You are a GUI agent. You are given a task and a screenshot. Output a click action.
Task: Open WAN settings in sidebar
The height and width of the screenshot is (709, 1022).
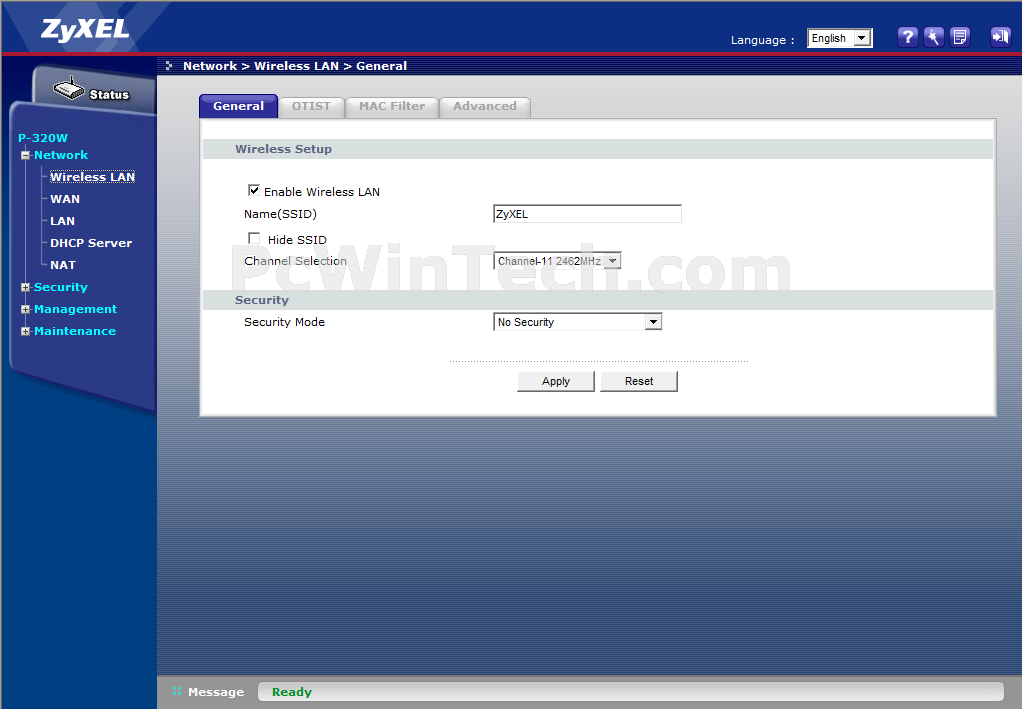tap(65, 199)
